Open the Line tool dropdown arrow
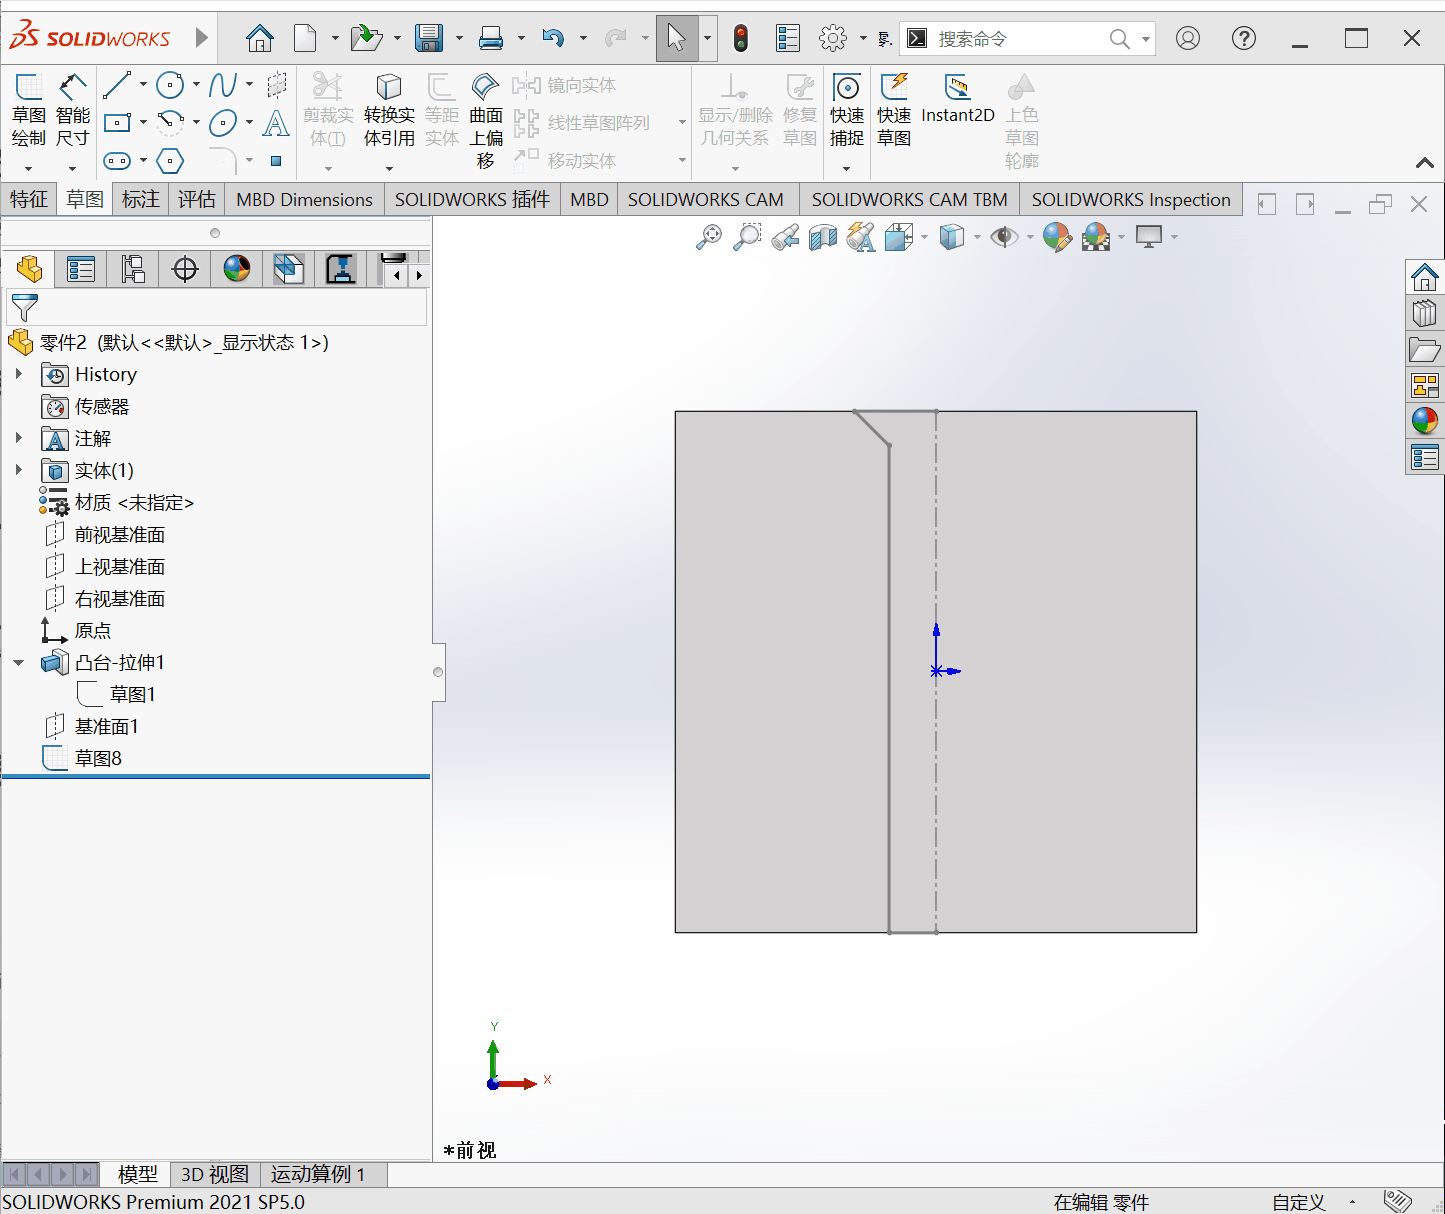1445x1214 pixels. coord(143,86)
